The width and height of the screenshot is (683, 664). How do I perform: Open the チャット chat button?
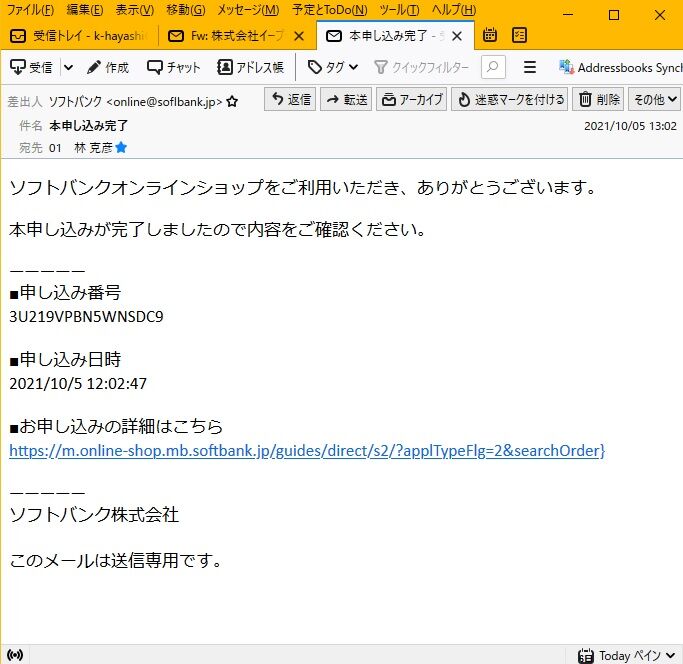point(173,68)
